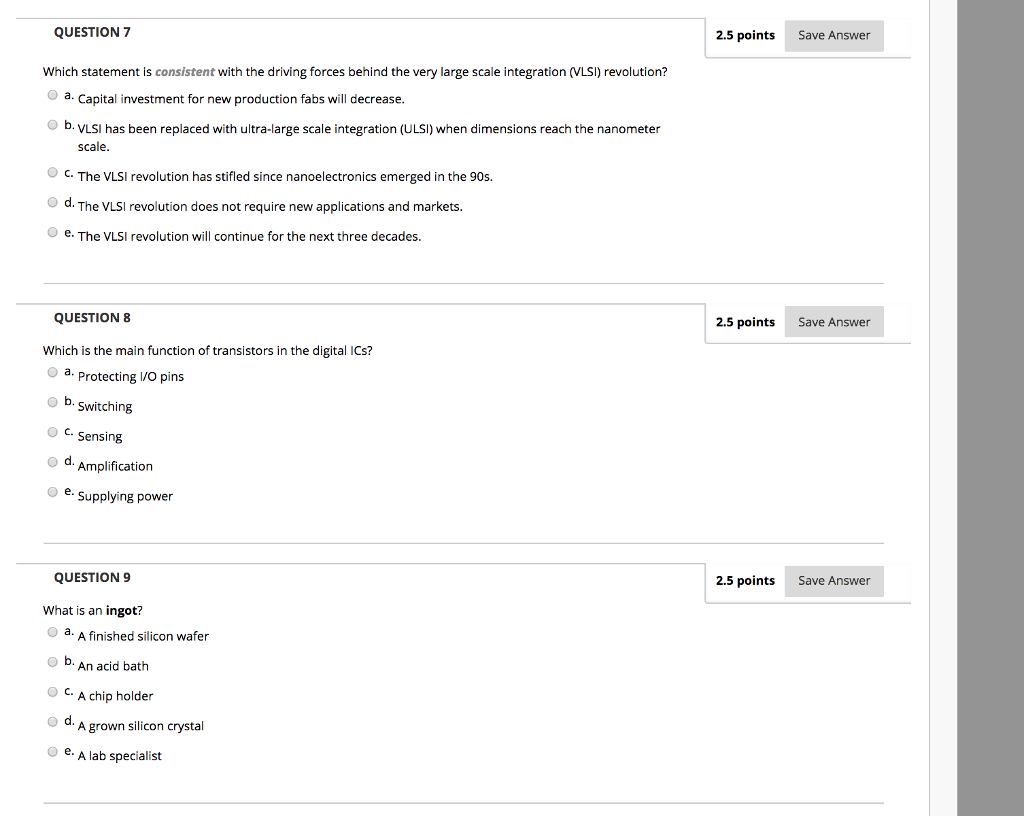Screen dimensions: 1024x816
Task: Select 'A grown silicon crystal' answer
Action: point(52,723)
